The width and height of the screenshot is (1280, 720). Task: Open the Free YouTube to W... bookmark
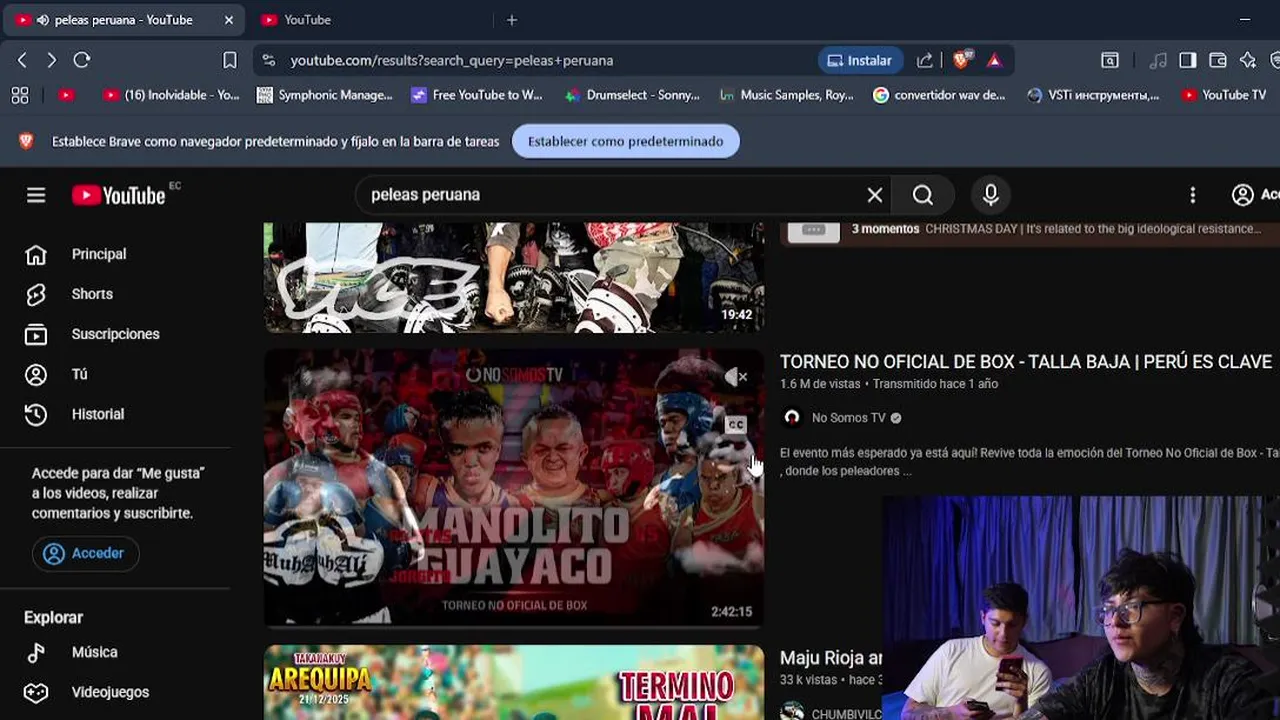(x=477, y=95)
